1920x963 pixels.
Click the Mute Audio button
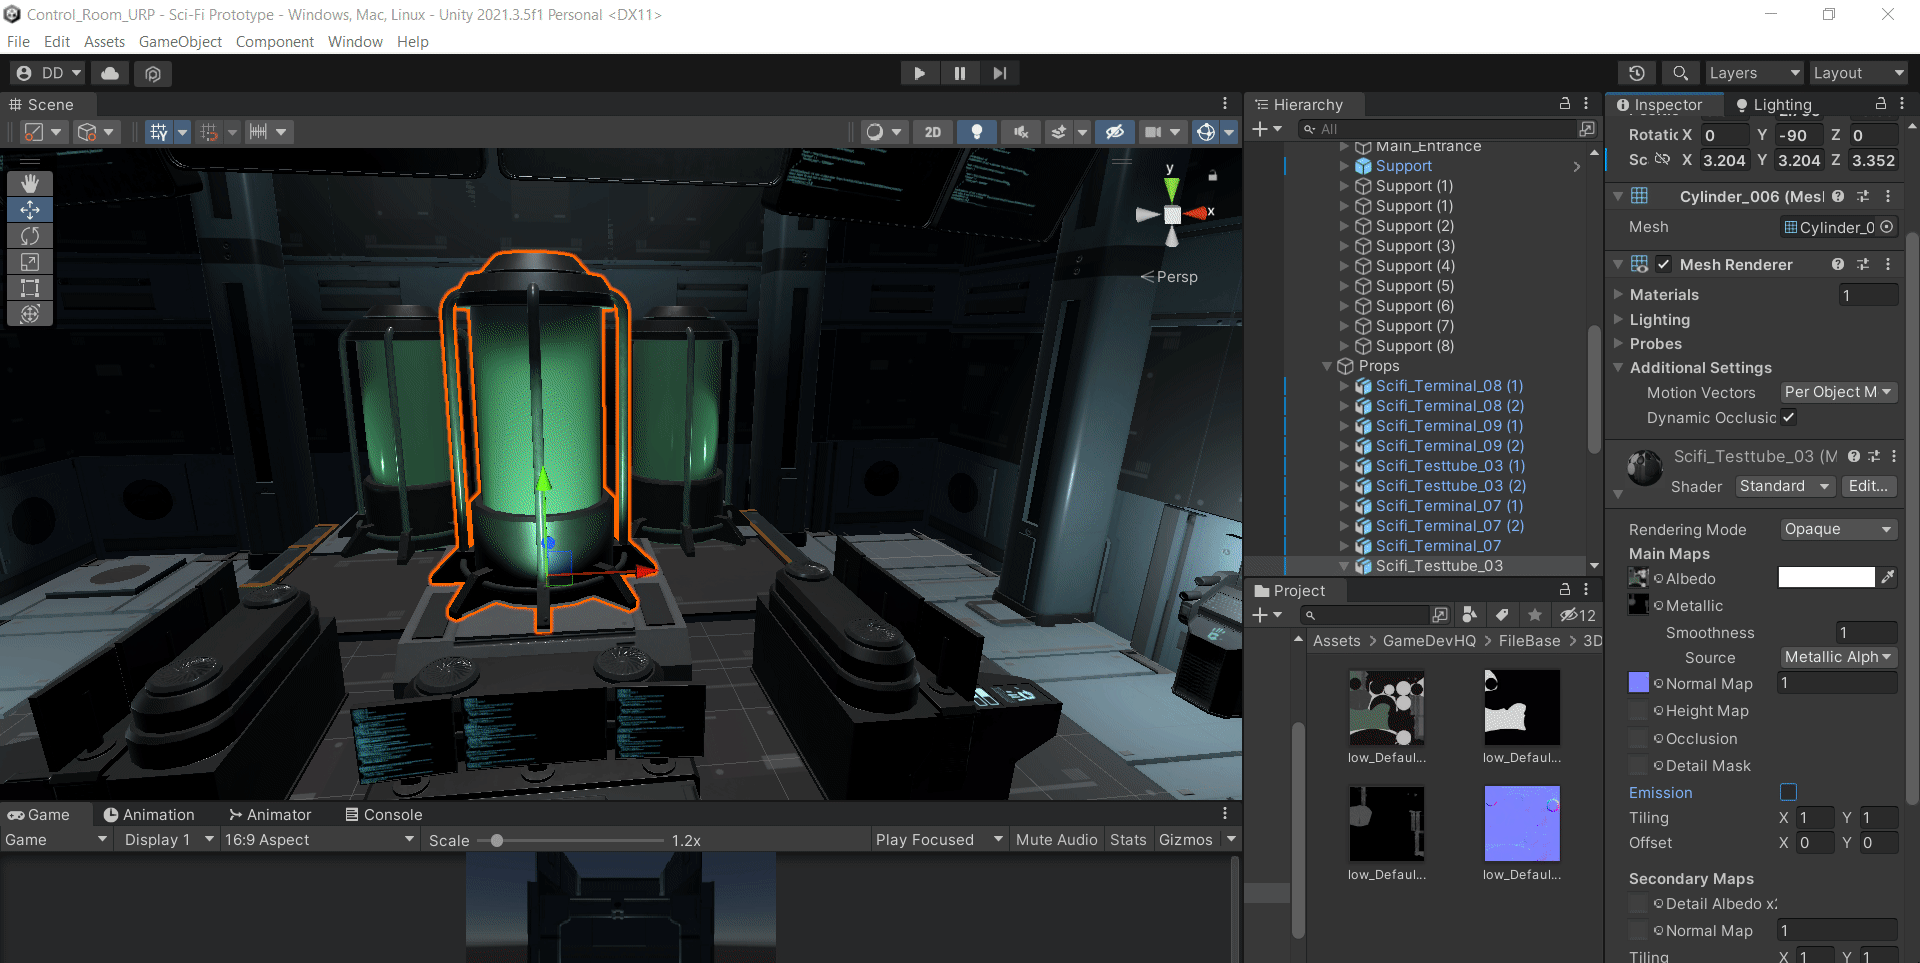tap(1056, 840)
